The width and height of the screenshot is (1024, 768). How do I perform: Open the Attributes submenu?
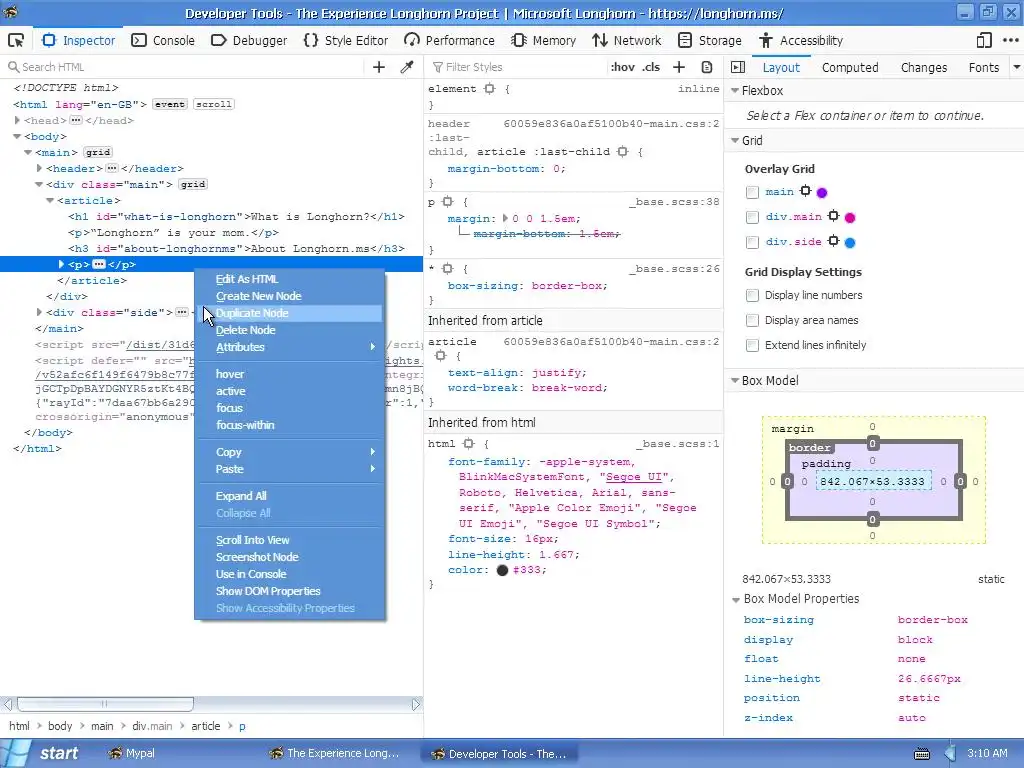[x=289, y=347]
